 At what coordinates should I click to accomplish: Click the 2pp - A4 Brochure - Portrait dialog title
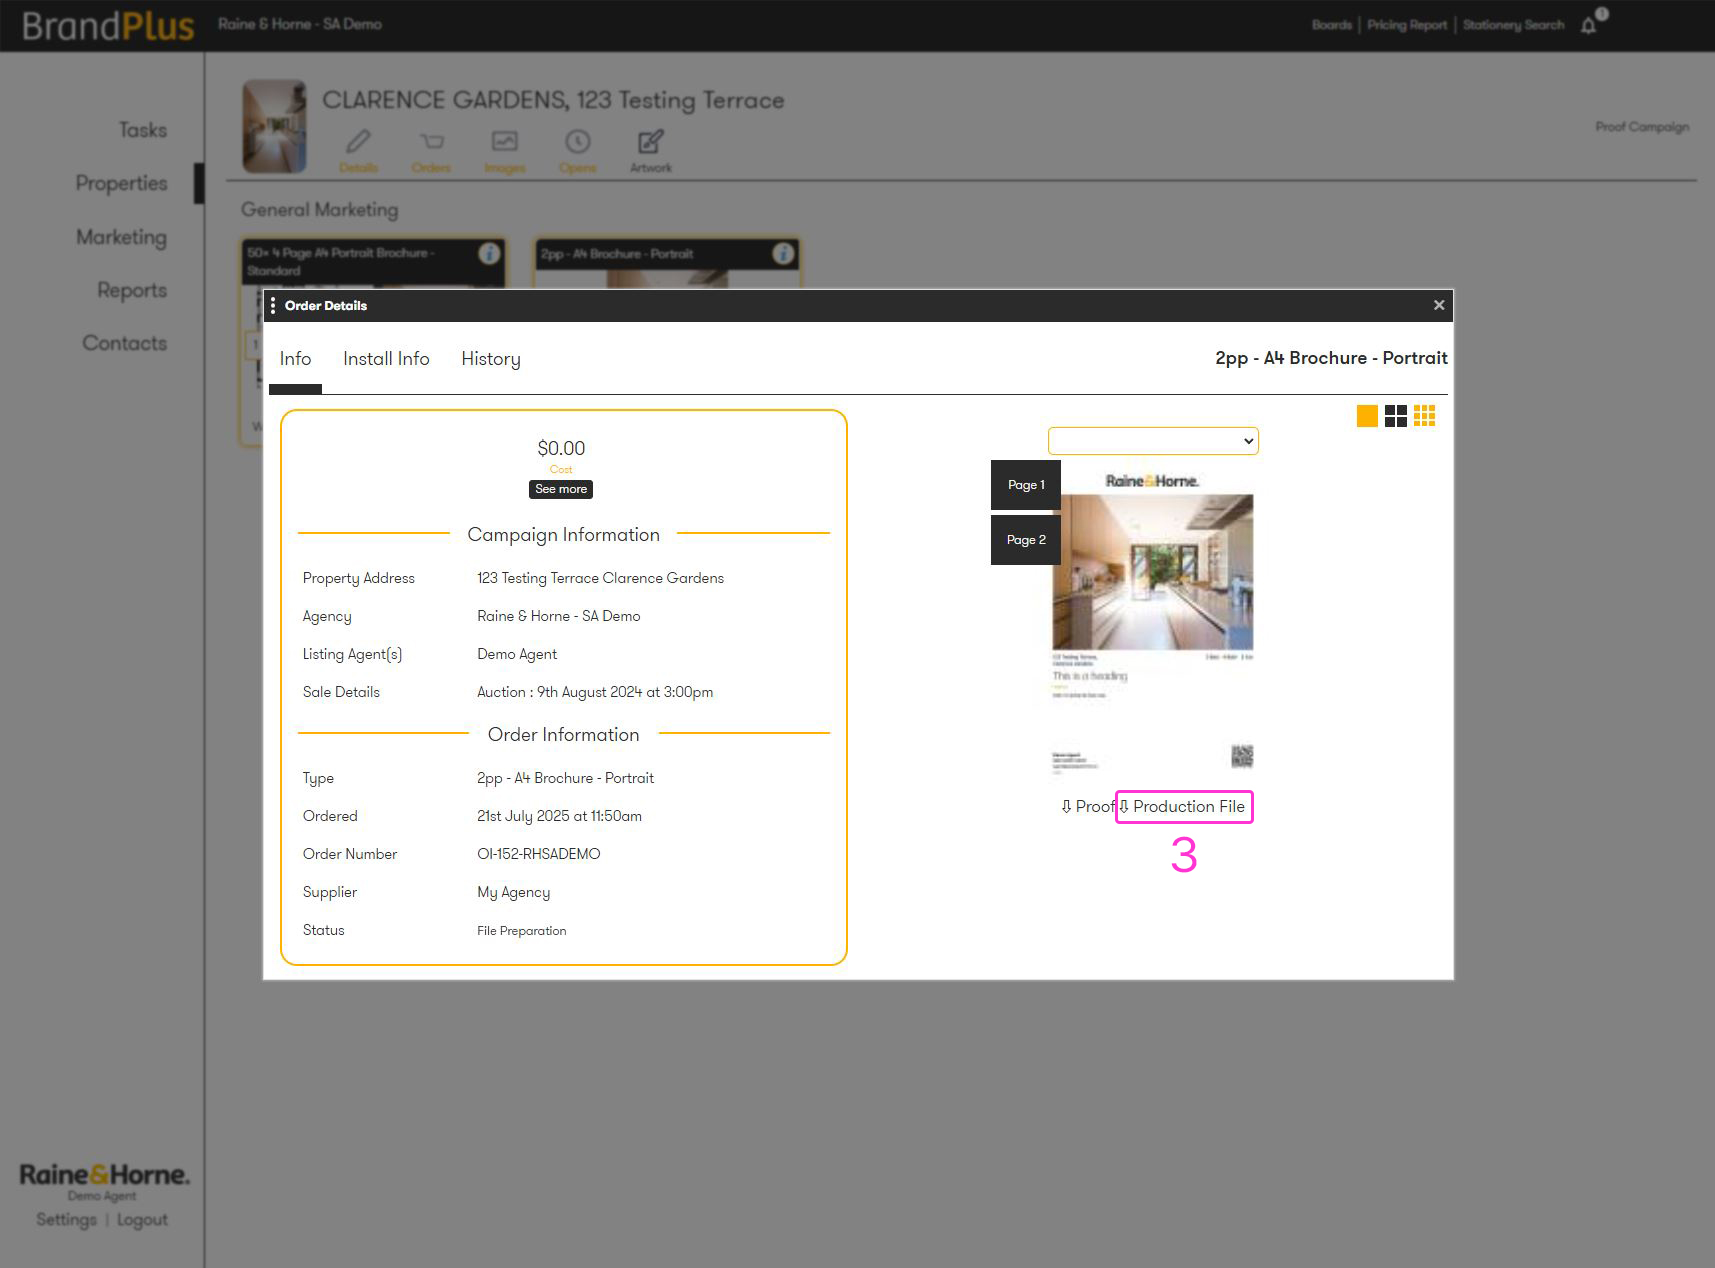pos(1331,358)
